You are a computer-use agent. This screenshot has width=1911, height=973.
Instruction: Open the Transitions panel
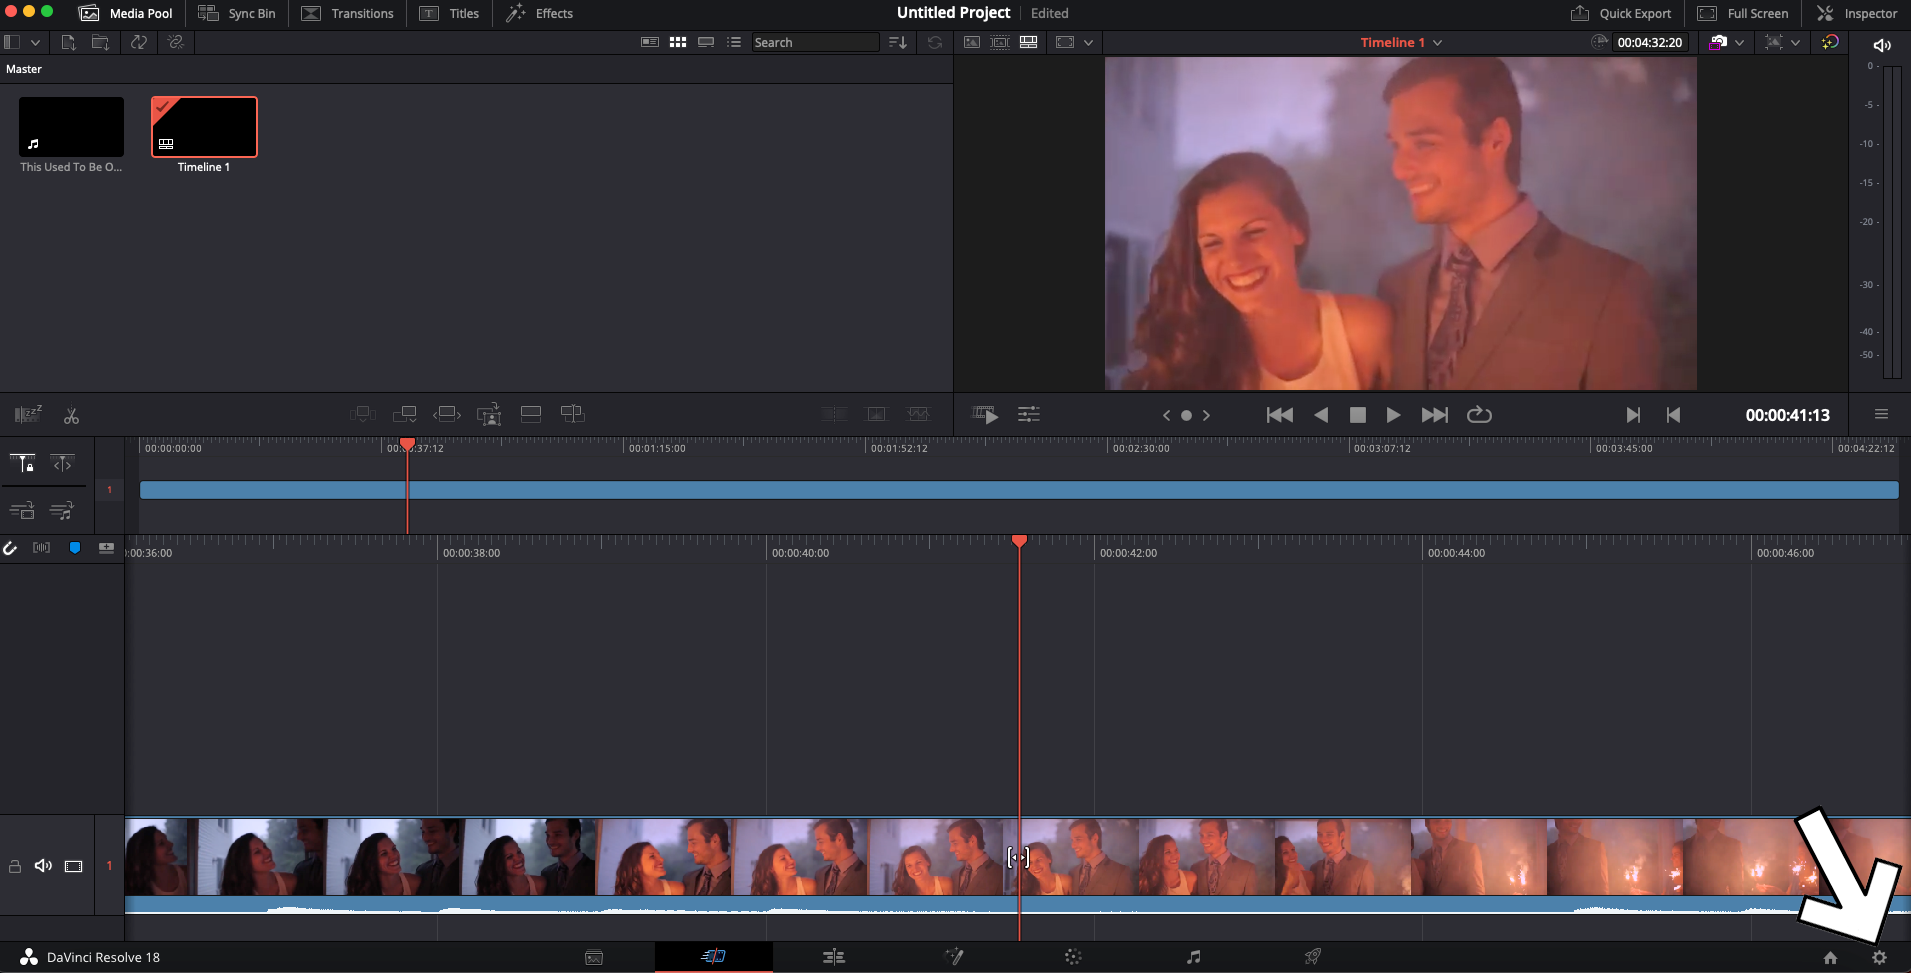(x=347, y=13)
